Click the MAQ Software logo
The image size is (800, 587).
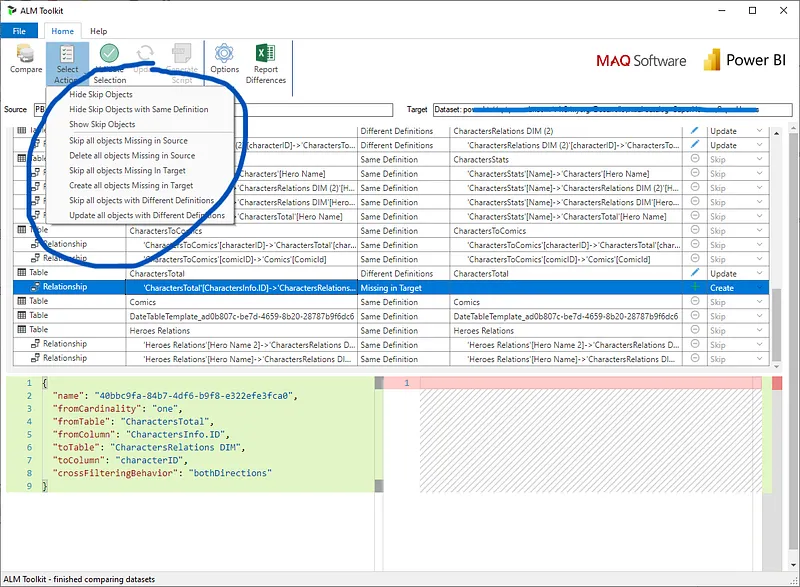click(x=641, y=61)
